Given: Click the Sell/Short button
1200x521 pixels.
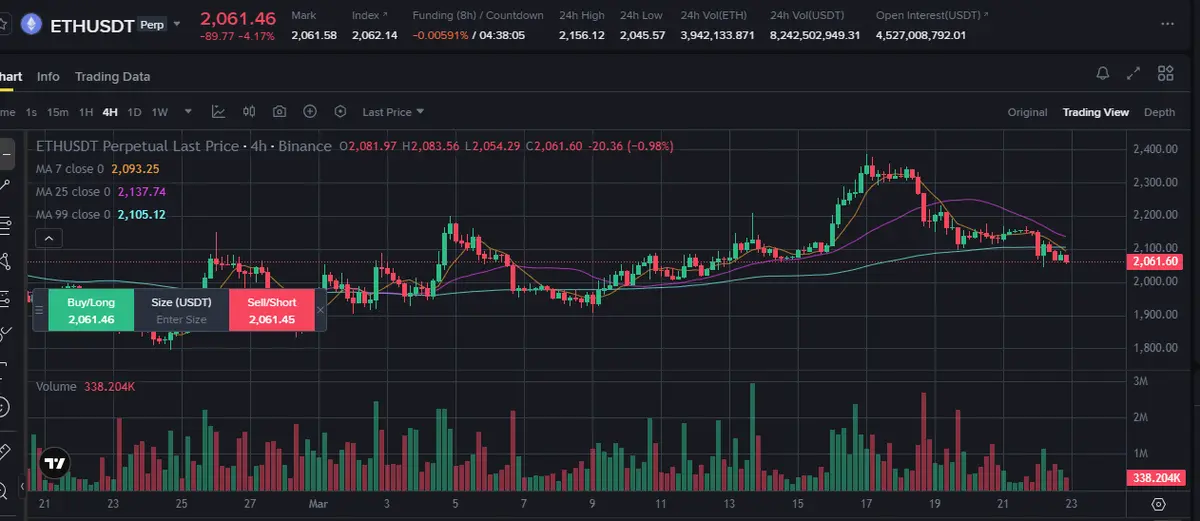Looking at the screenshot, I should [272, 310].
